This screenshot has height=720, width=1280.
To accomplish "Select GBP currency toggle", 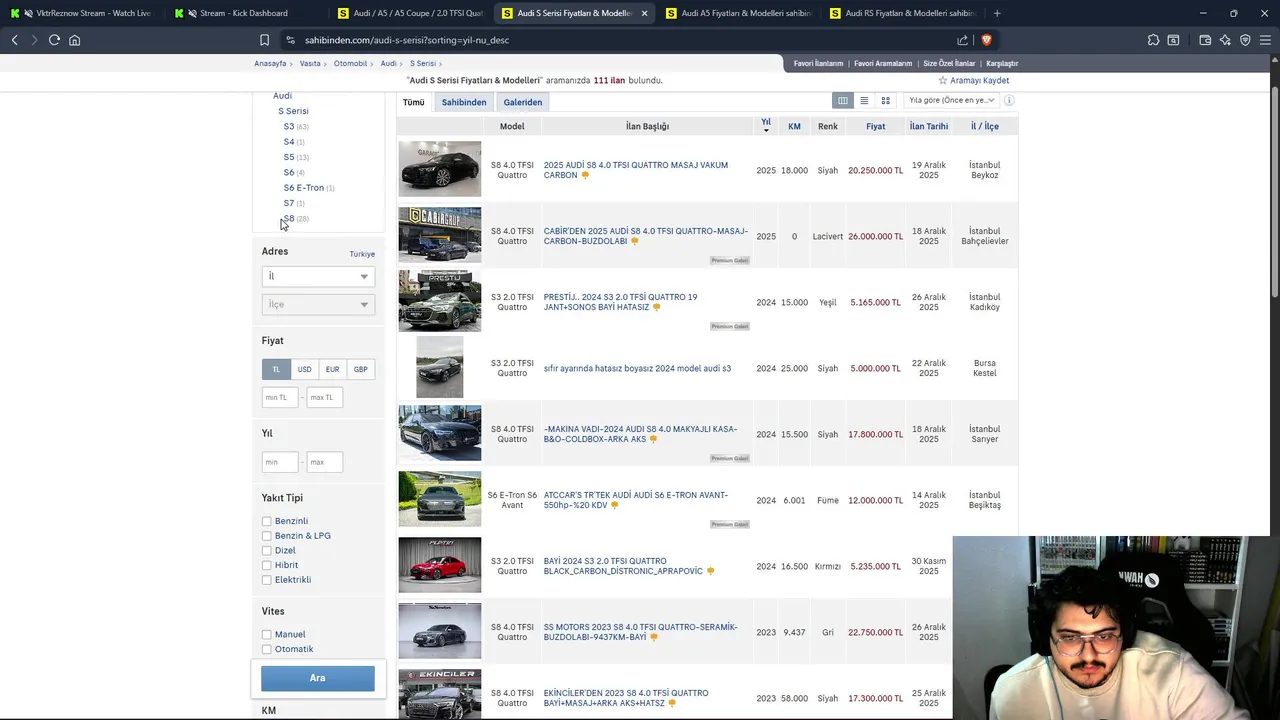I will point(360,369).
